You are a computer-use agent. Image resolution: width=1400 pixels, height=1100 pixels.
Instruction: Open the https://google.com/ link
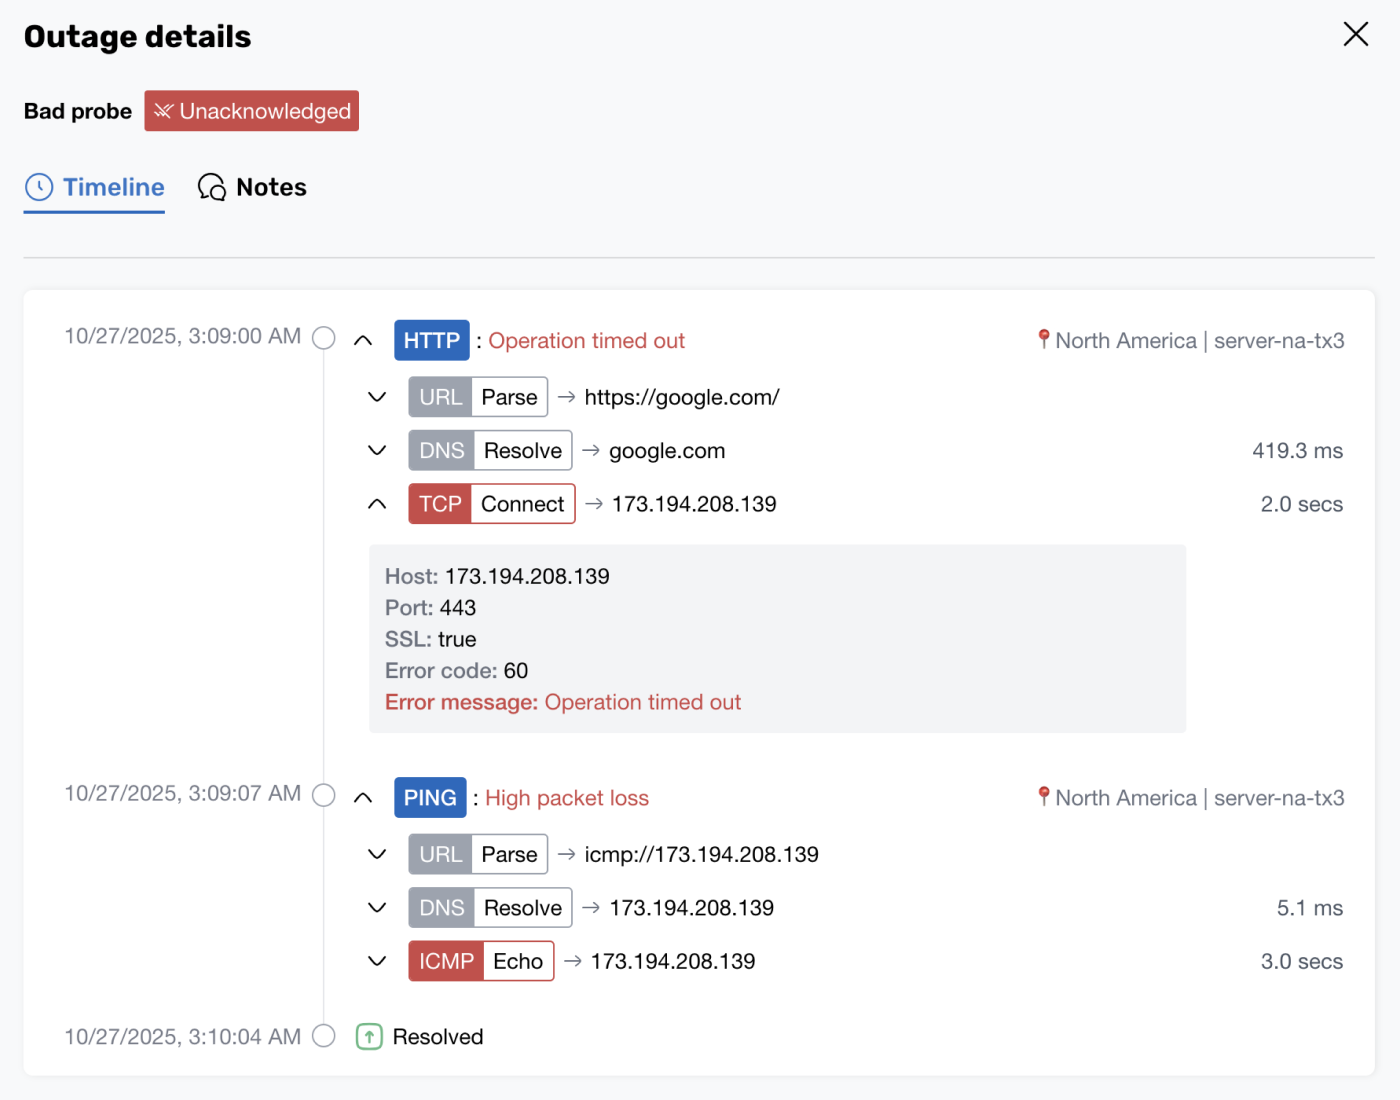[x=682, y=397]
